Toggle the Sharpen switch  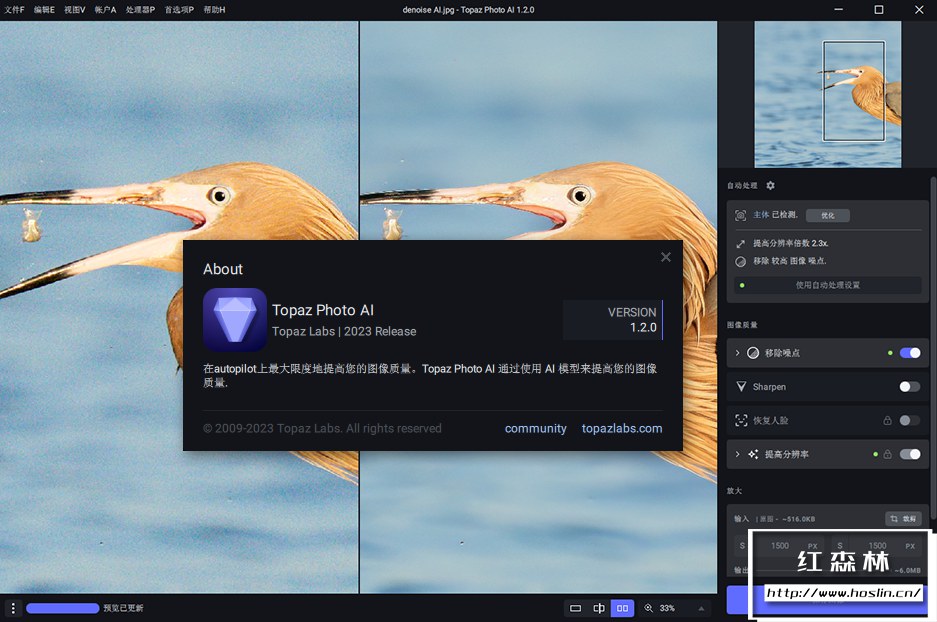910,387
